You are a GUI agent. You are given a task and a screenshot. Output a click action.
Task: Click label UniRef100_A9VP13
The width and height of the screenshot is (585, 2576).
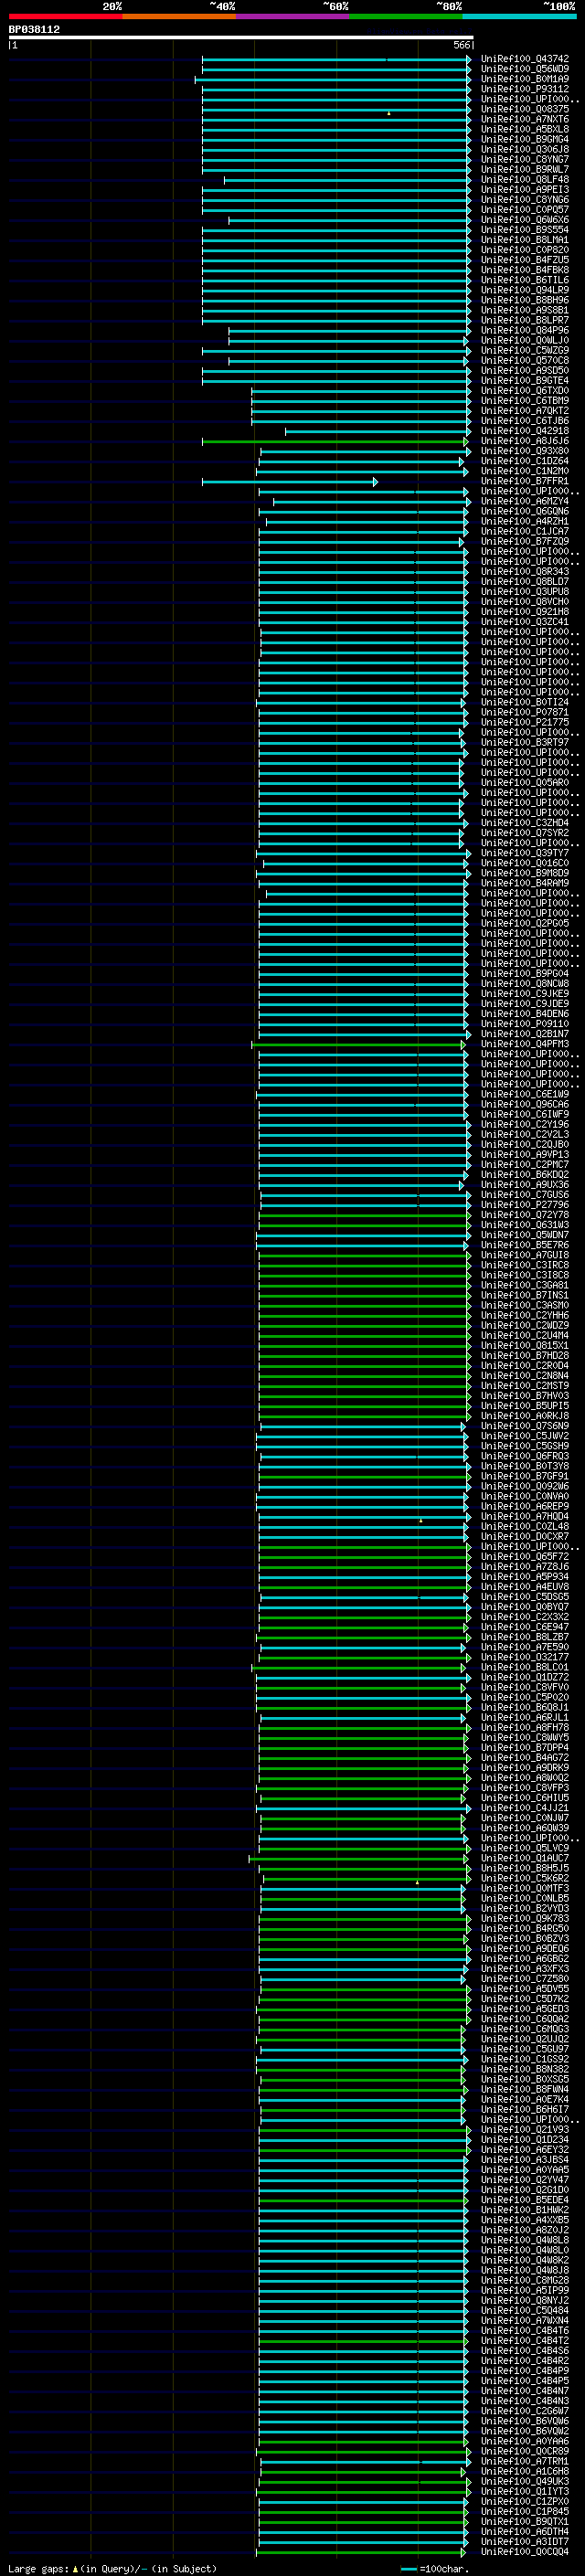[x=525, y=1155]
